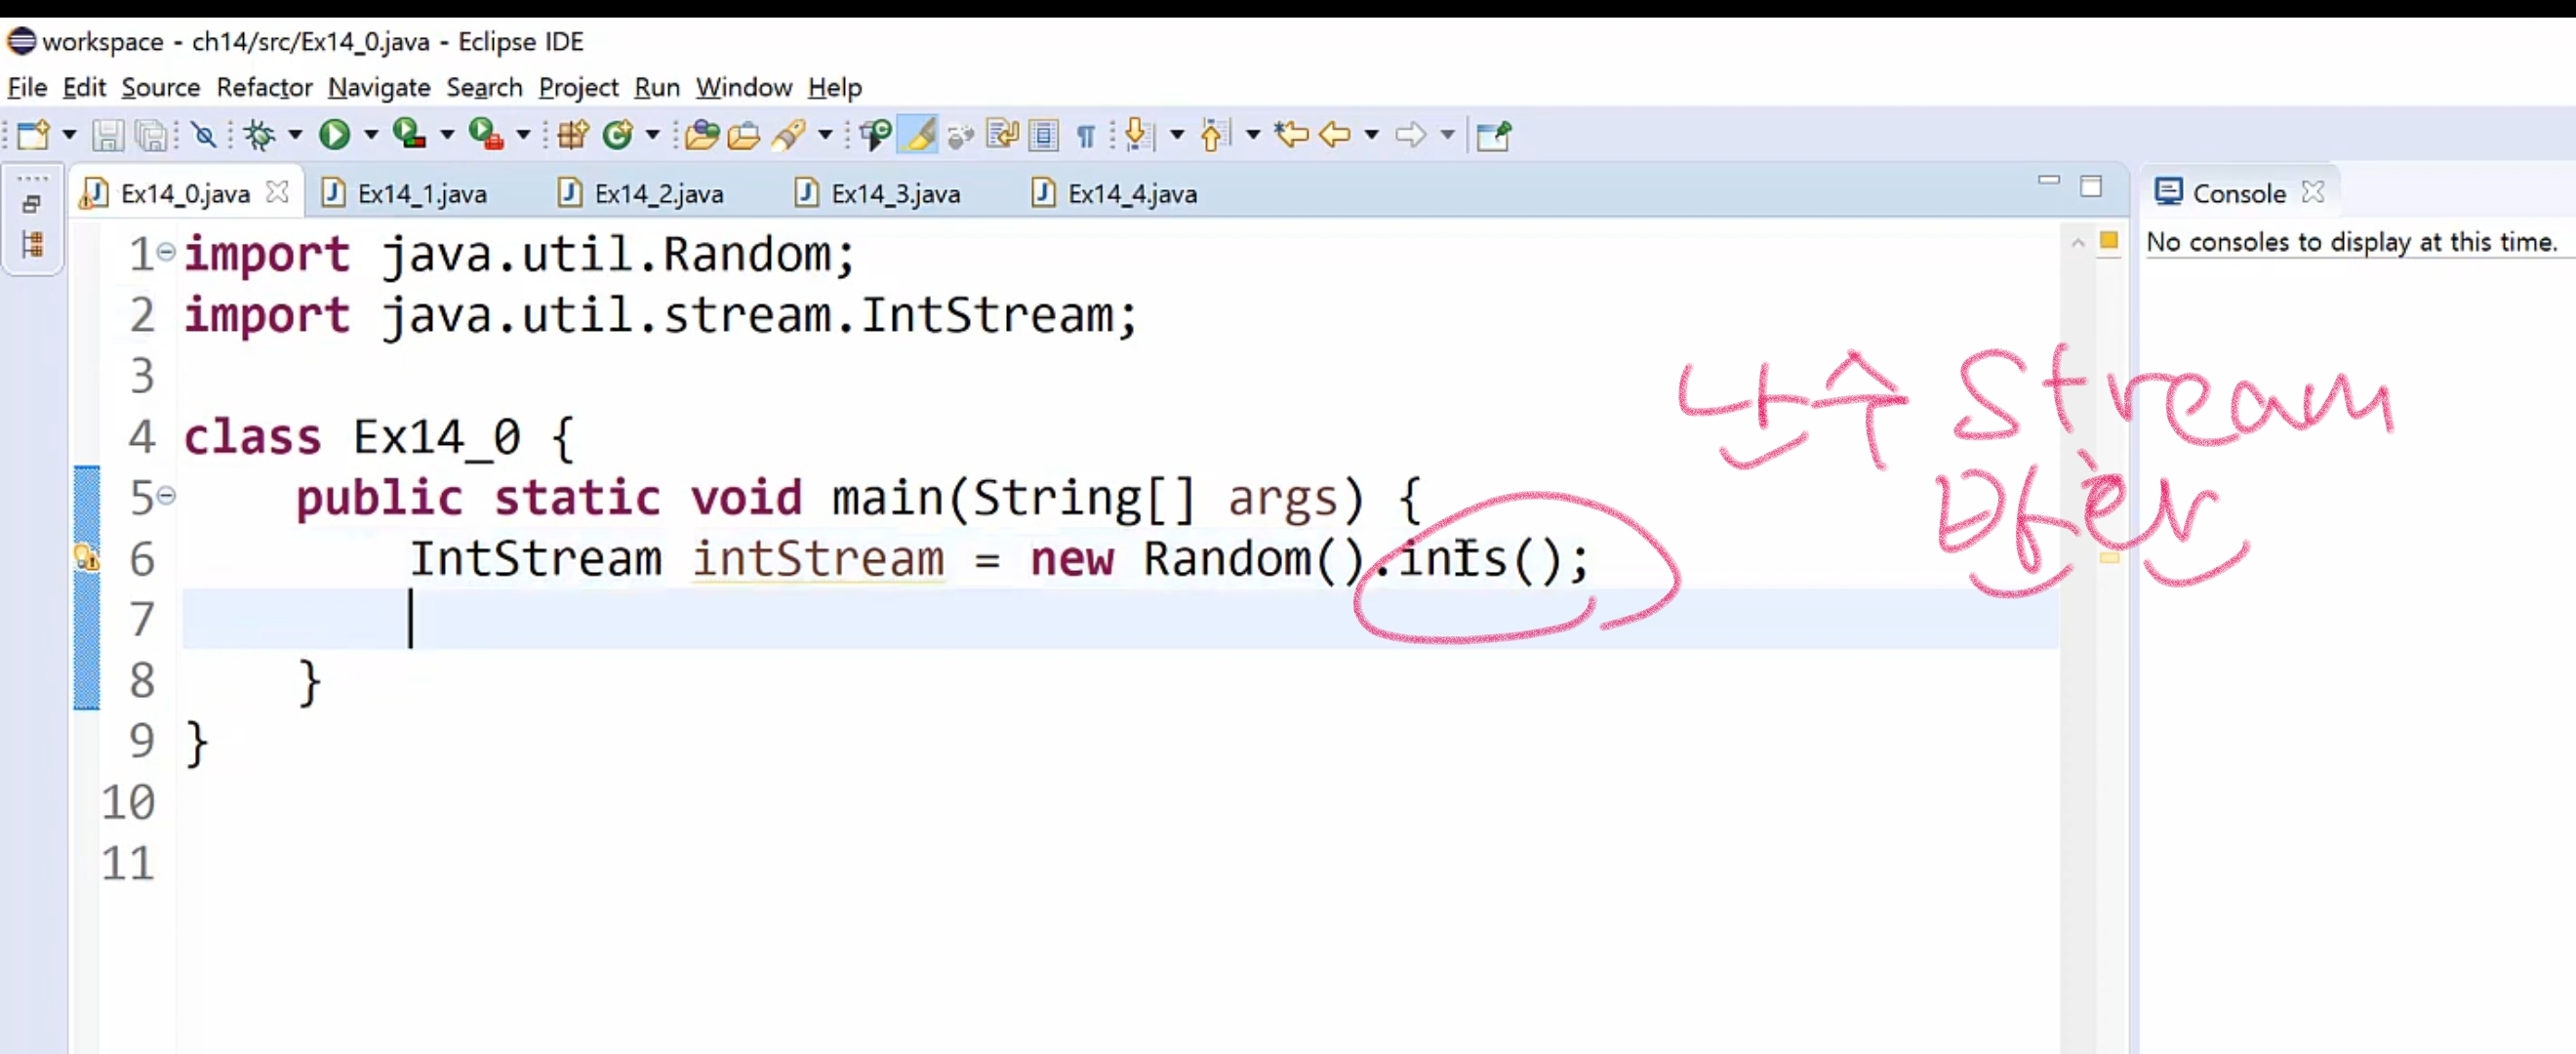This screenshot has width=2576, height=1054.
Task: Toggle Block Selection Mode icon
Action: click(x=1043, y=134)
